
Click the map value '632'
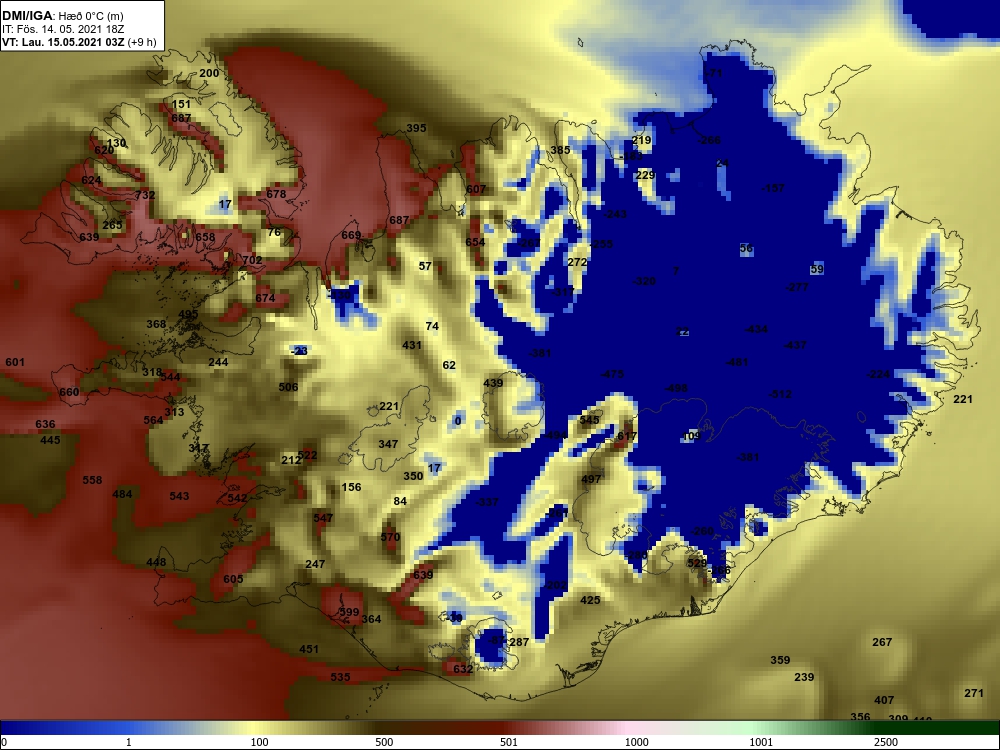coord(463,669)
